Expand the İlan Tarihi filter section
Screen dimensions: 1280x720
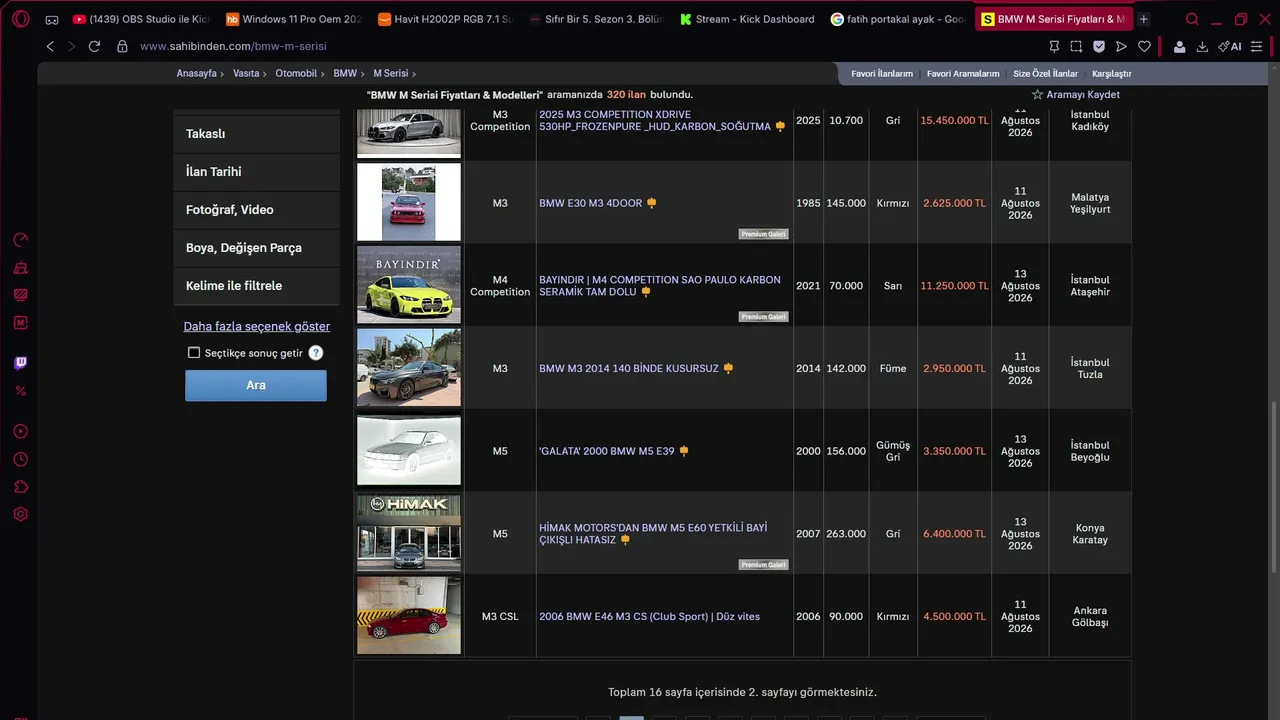pyautogui.click(x=256, y=172)
